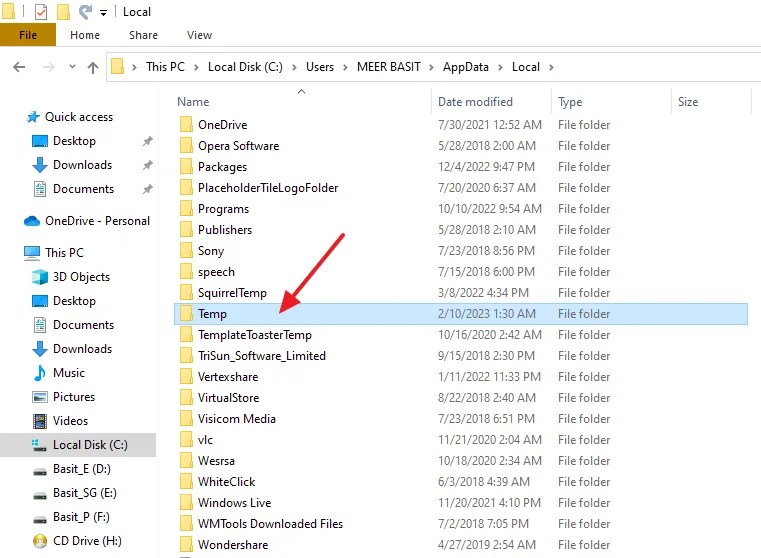Viewport: 761px width, 558px height.
Task: Select the vlc folder icon
Action: click(x=186, y=440)
